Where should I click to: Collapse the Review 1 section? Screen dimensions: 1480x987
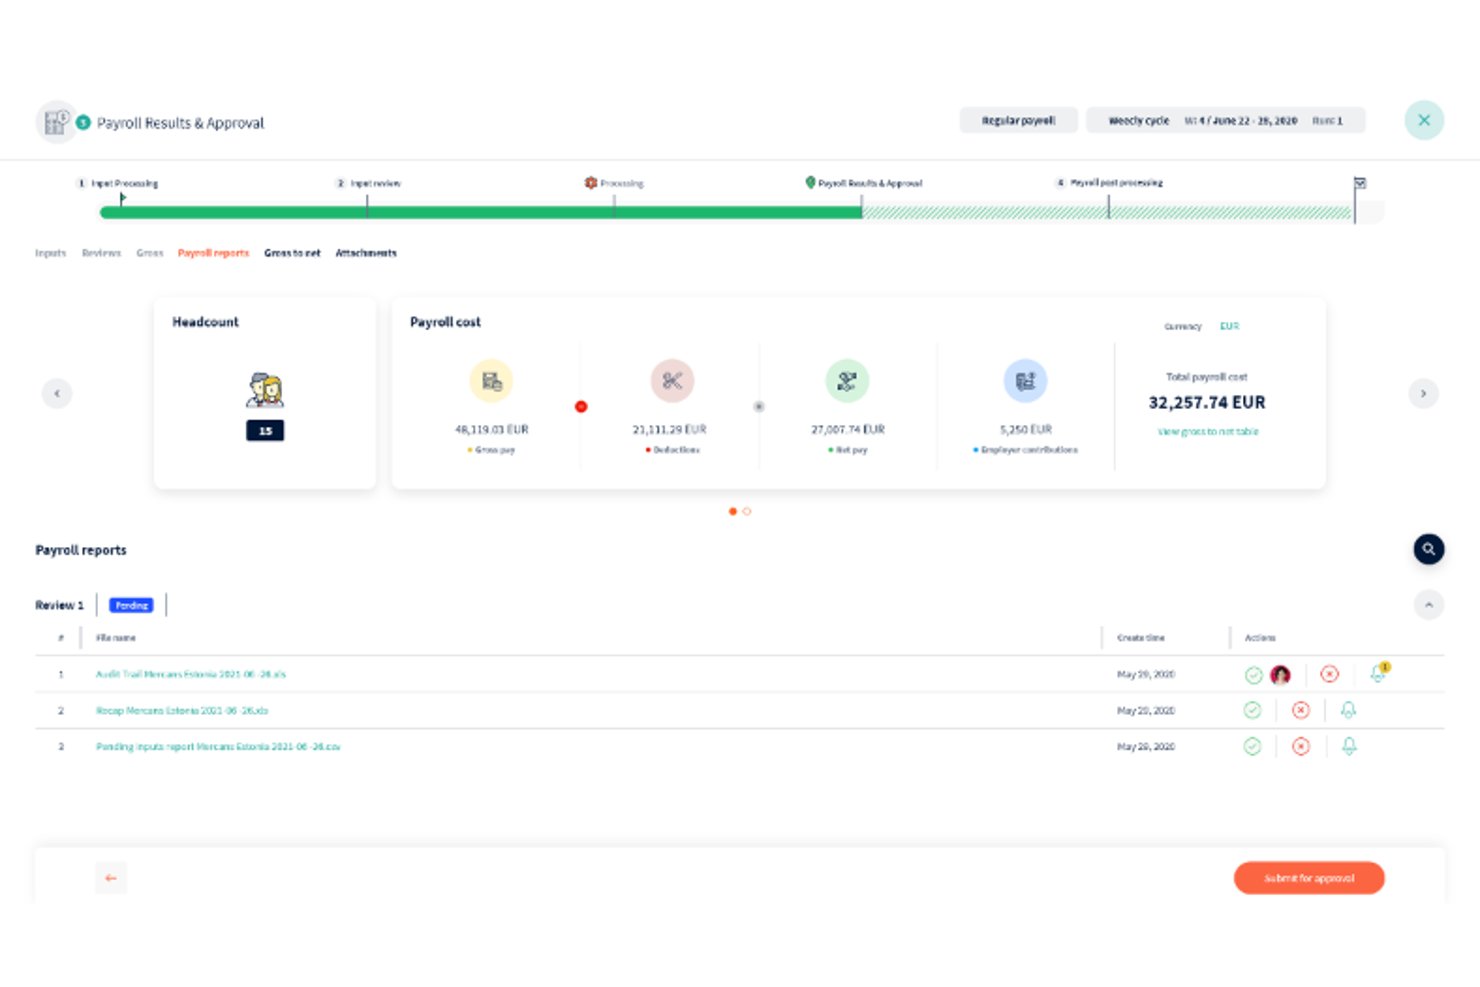click(x=1429, y=605)
